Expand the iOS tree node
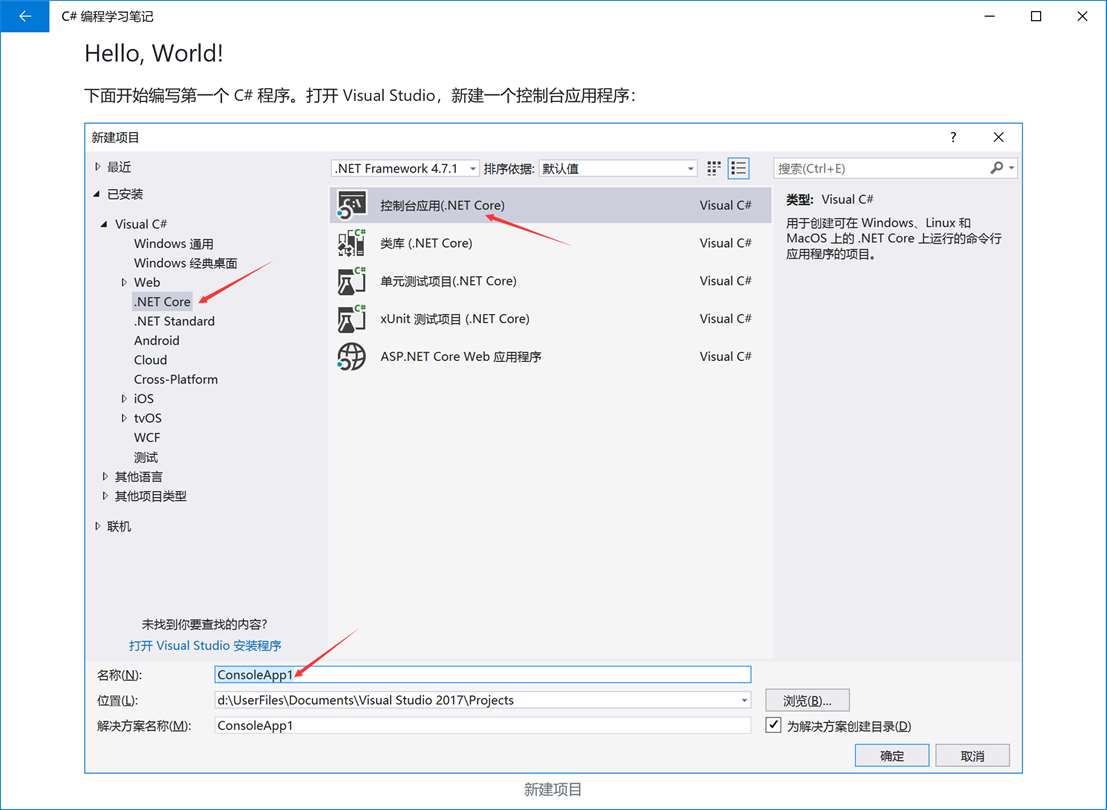 pyautogui.click(x=124, y=398)
